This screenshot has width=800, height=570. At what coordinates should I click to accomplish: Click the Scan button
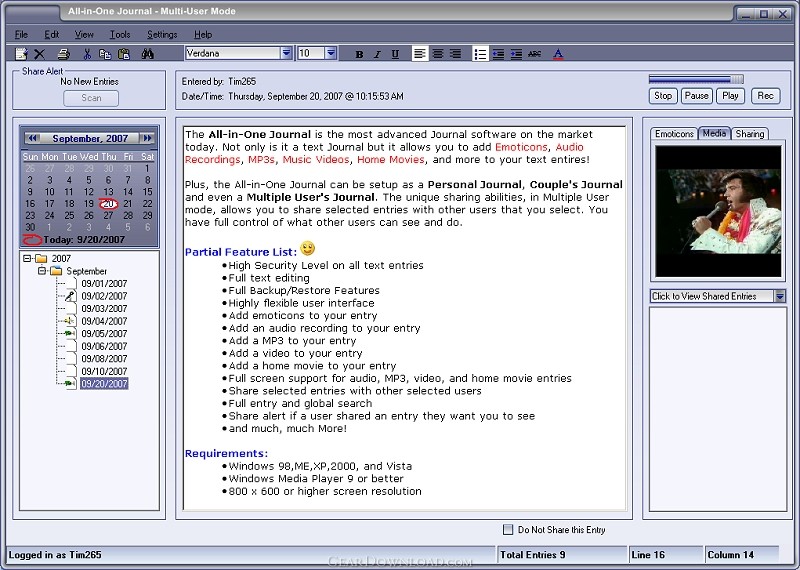point(91,98)
